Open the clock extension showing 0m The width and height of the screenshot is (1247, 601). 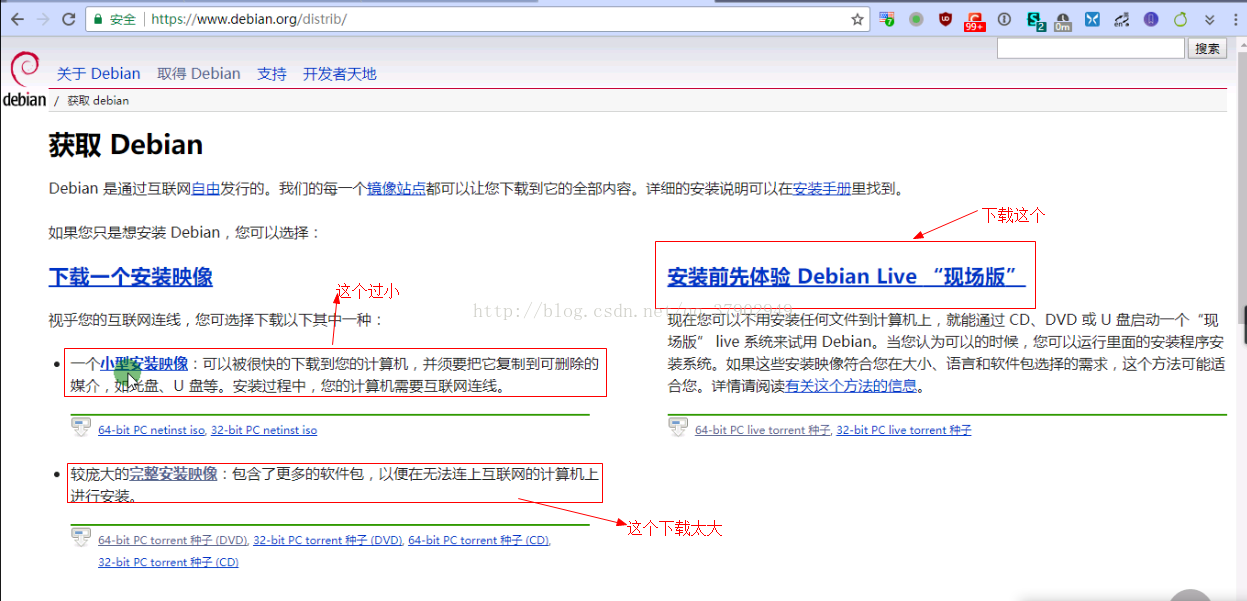[x=1063, y=20]
